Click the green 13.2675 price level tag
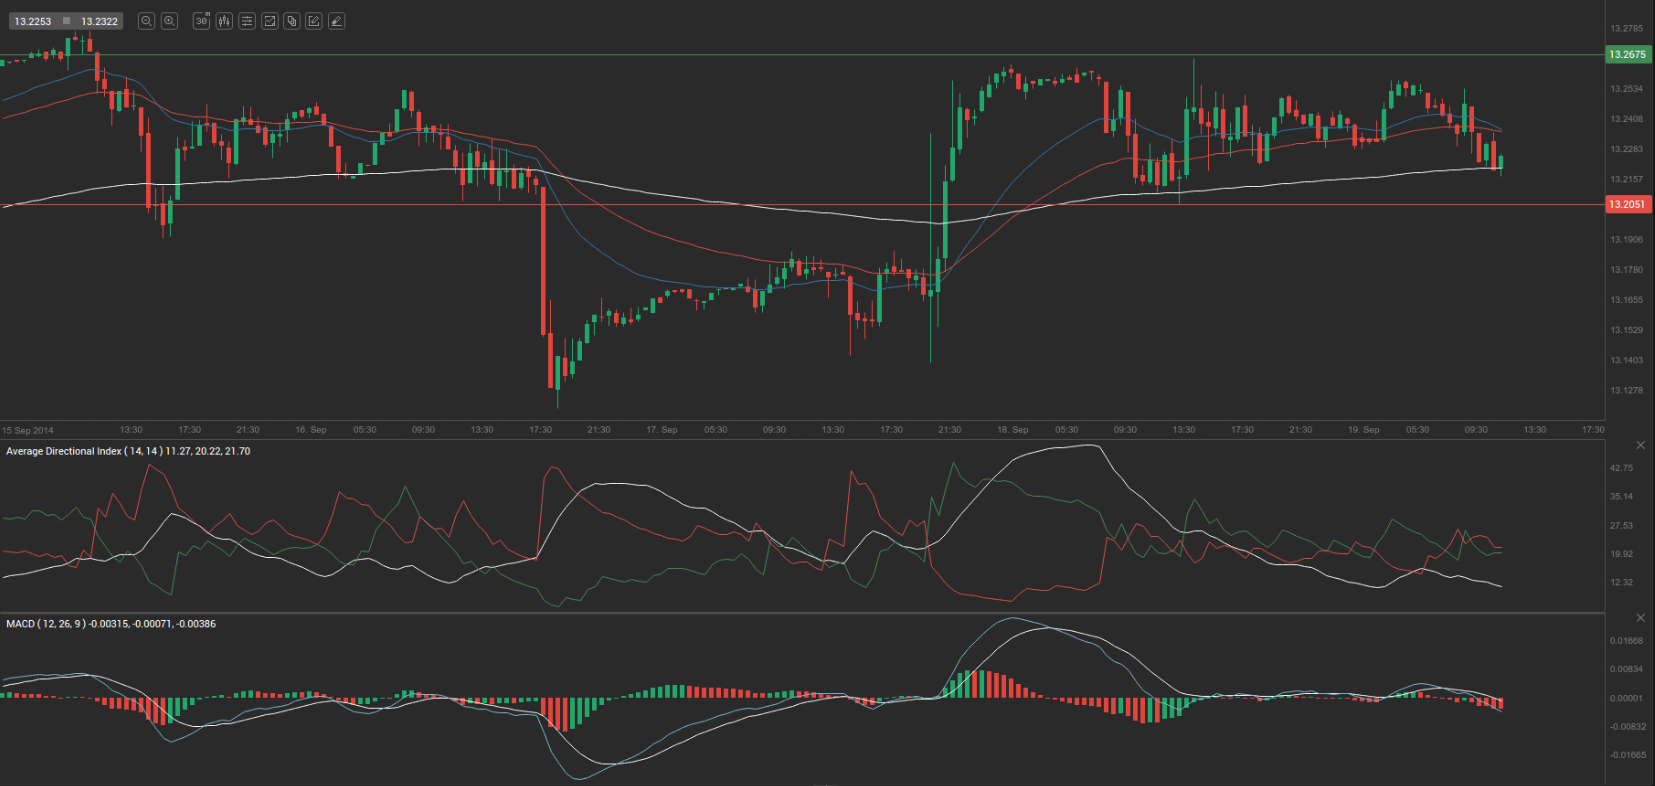Image resolution: width=1655 pixels, height=786 pixels. click(x=1627, y=55)
